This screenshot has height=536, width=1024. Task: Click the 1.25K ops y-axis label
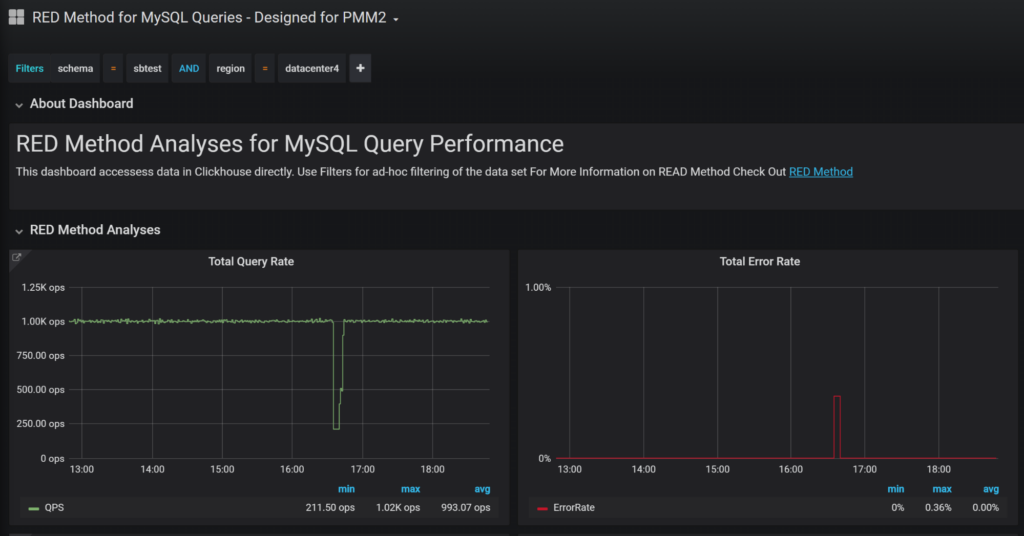pyautogui.click(x=43, y=287)
